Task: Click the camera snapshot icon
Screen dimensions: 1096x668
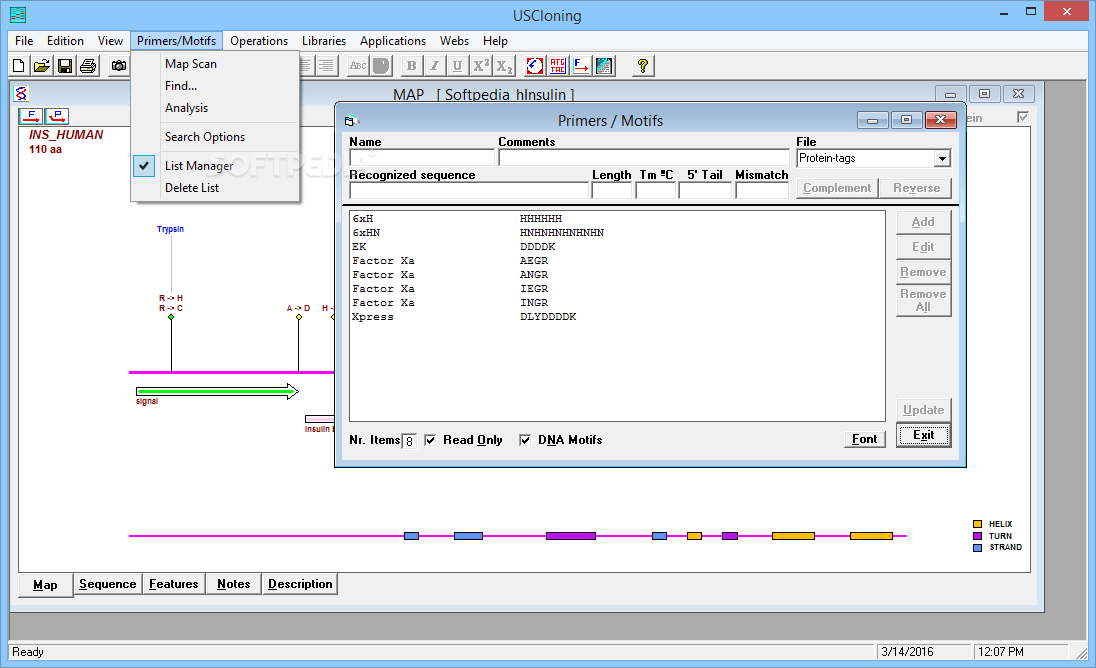Action: click(x=119, y=66)
